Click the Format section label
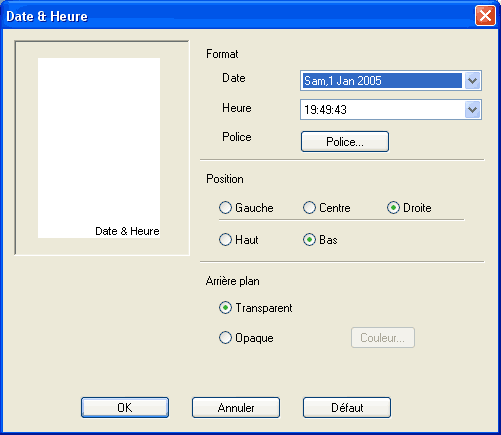Viewport: 501px width, 435px height. pos(222,54)
